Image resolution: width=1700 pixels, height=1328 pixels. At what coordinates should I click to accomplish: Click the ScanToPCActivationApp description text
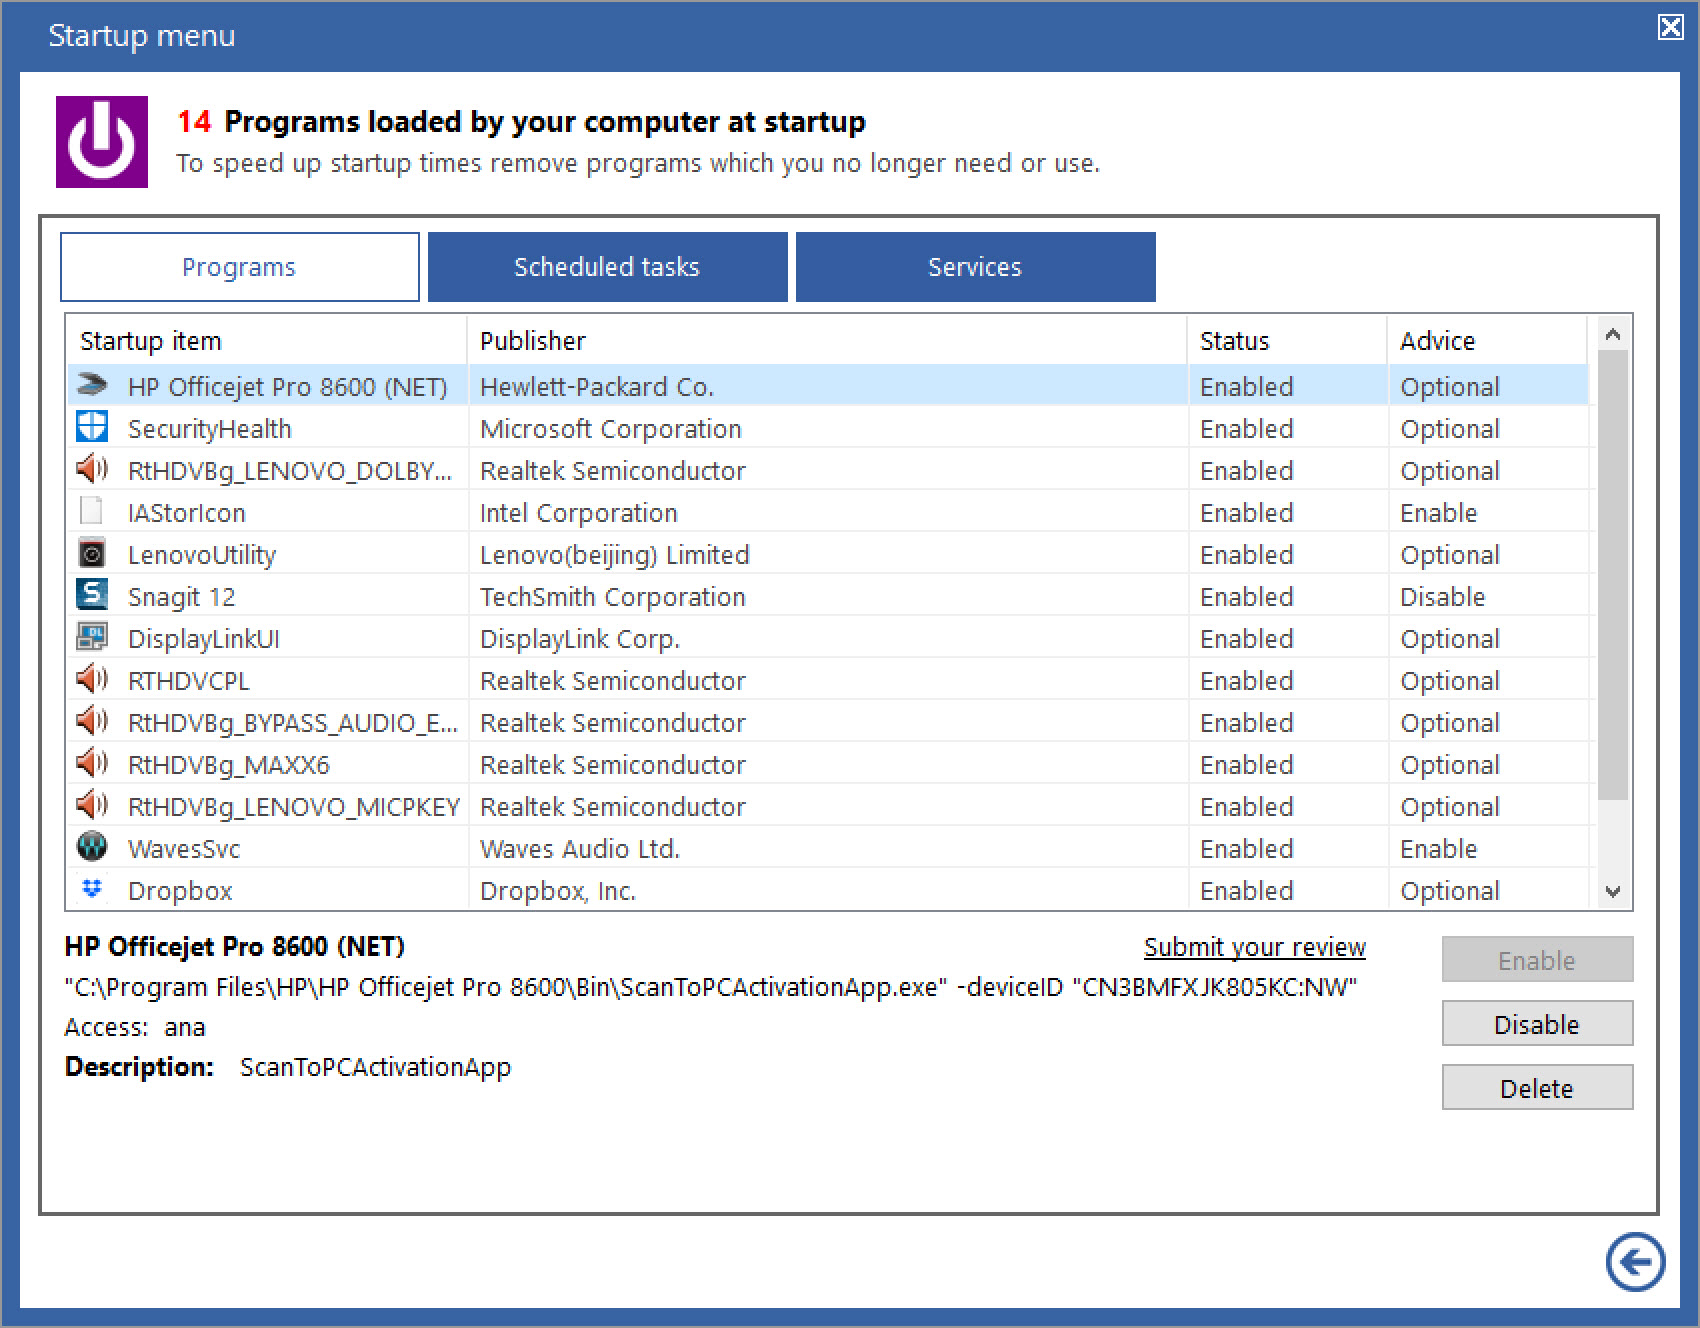click(x=376, y=1067)
